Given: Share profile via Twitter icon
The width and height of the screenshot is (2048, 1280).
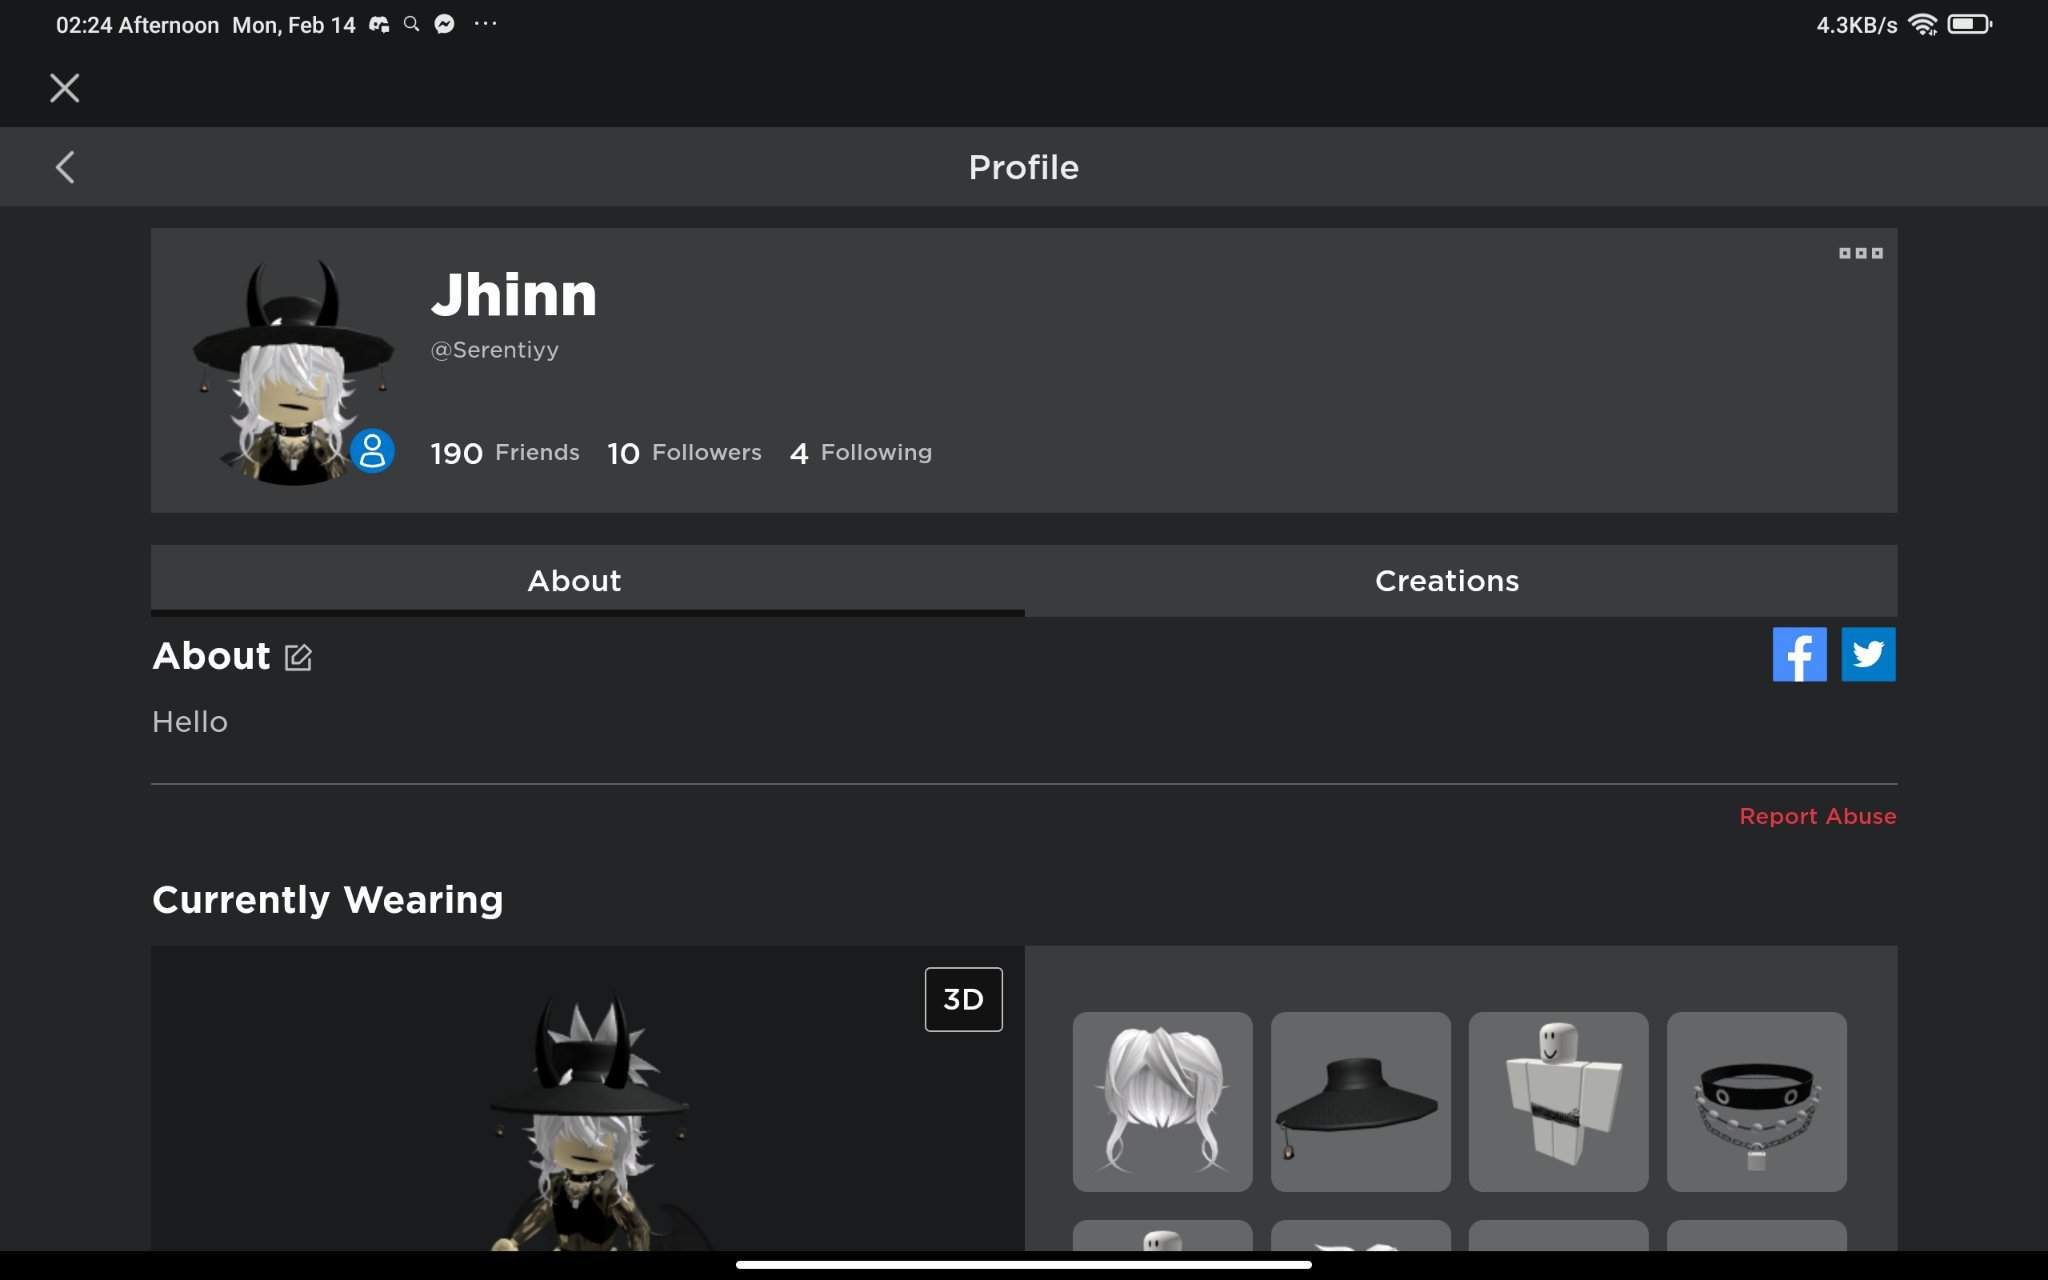Looking at the screenshot, I should click(1868, 654).
